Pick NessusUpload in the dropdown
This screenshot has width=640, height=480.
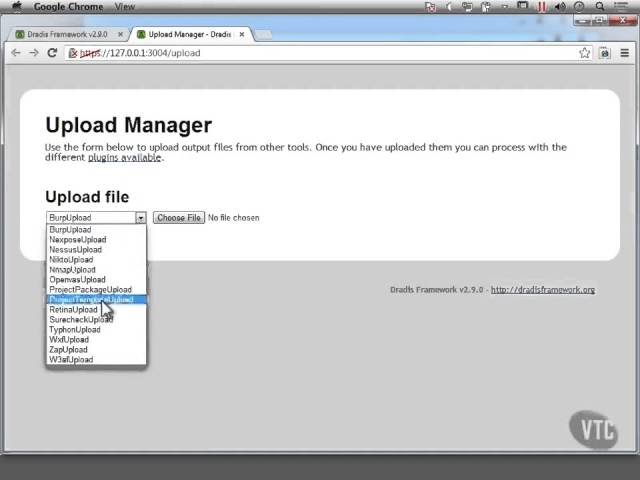(x=96, y=250)
